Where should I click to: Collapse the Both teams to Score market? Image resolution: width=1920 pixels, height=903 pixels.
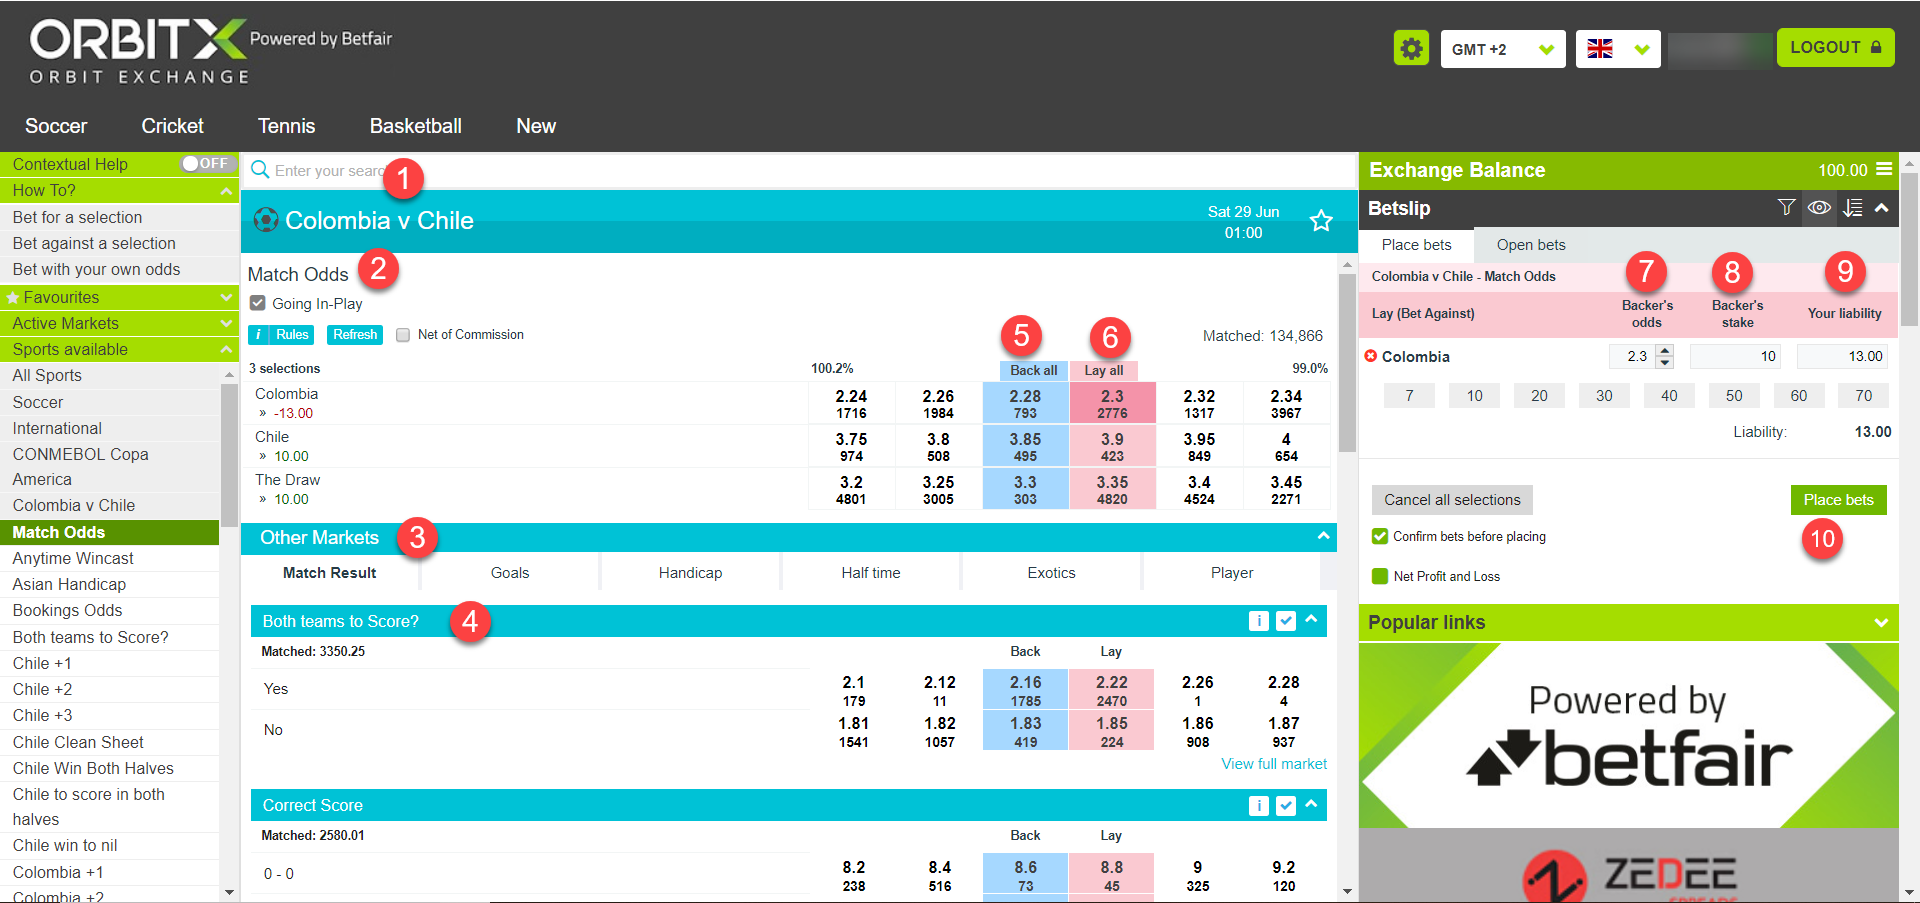pos(1311,620)
